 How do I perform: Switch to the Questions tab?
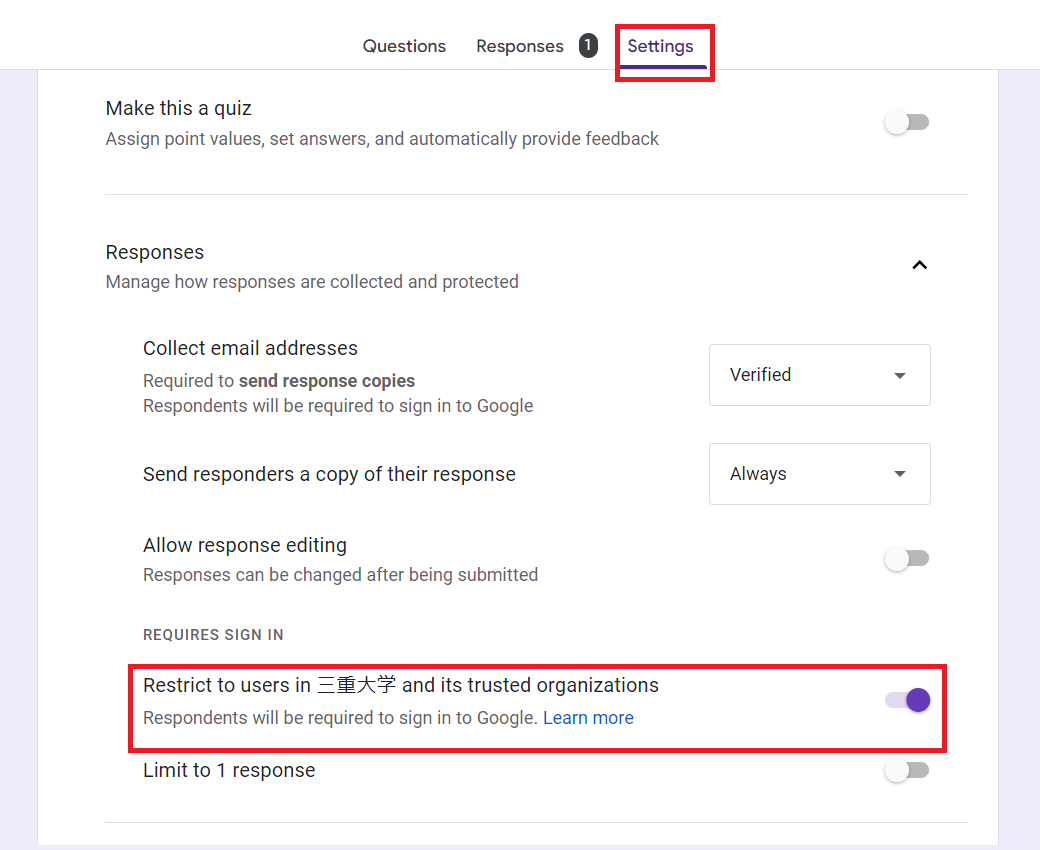point(404,46)
